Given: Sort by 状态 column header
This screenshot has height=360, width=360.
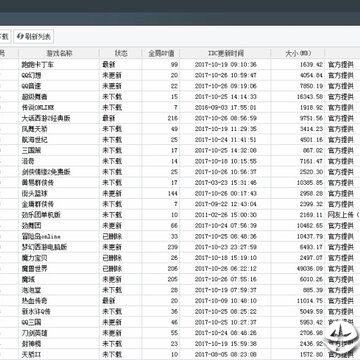Looking at the screenshot, I should tap(121, 53).
